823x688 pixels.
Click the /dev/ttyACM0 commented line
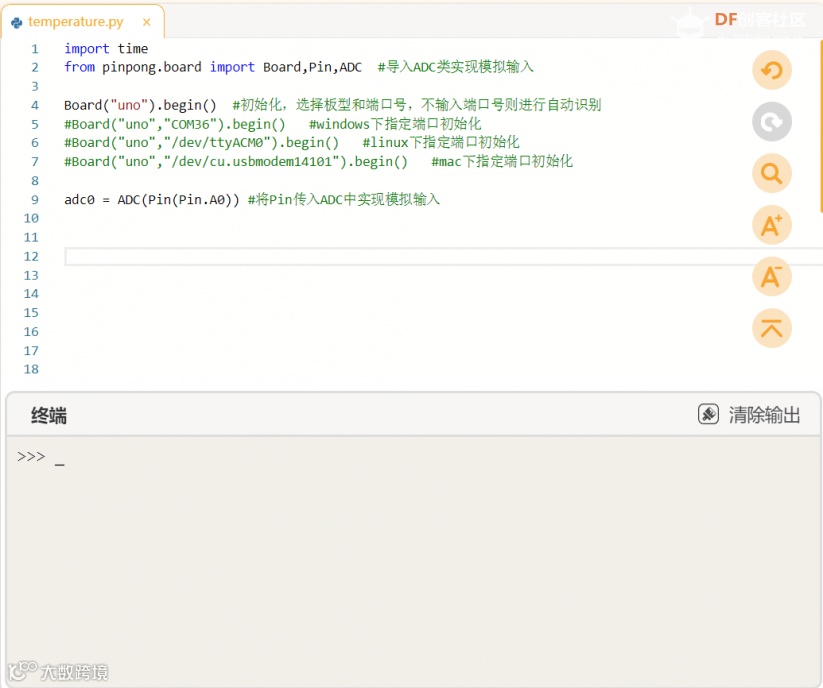[202, 143]
